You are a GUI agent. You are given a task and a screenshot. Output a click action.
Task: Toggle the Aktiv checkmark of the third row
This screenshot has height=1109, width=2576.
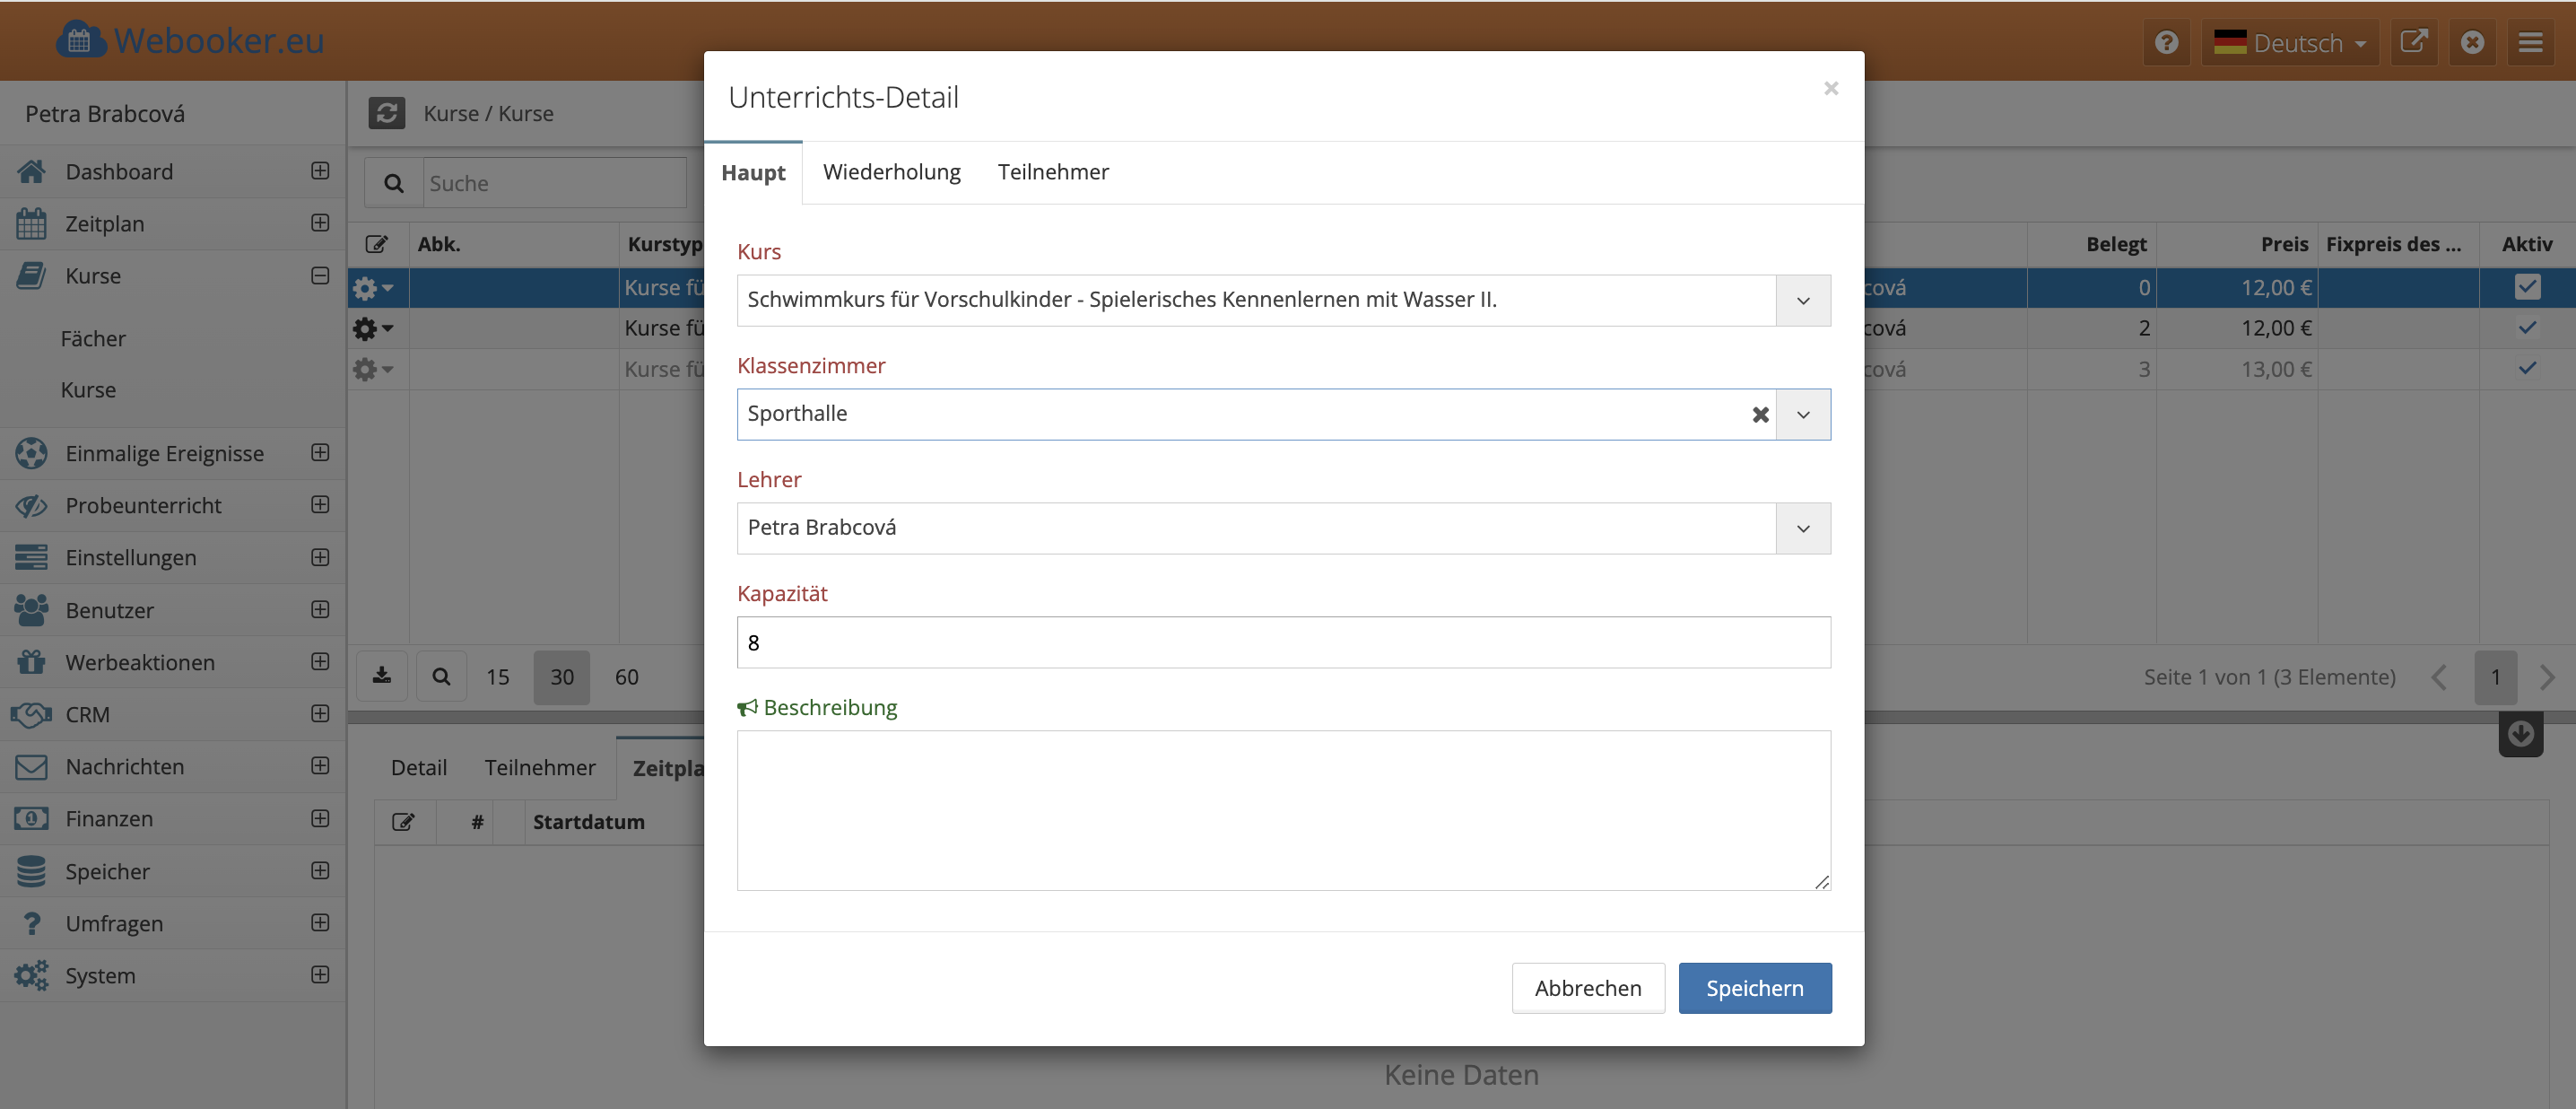[2526, 368]
